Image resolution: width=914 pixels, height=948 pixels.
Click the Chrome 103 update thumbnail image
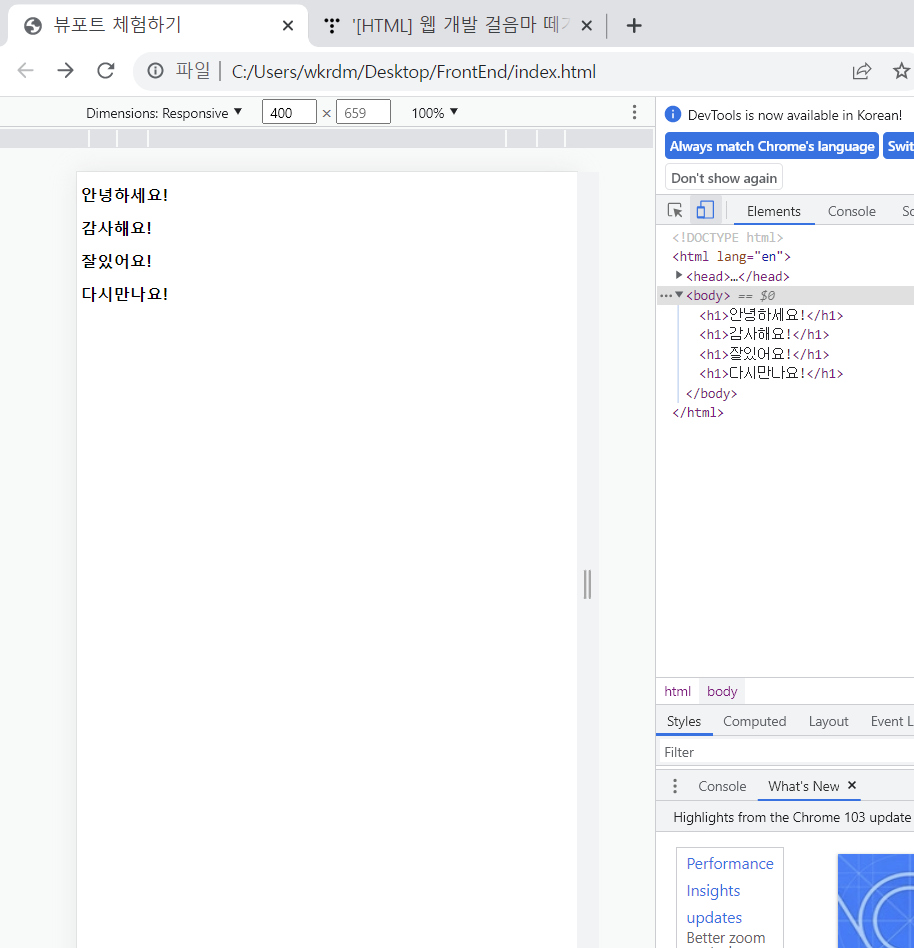point(876,901)
